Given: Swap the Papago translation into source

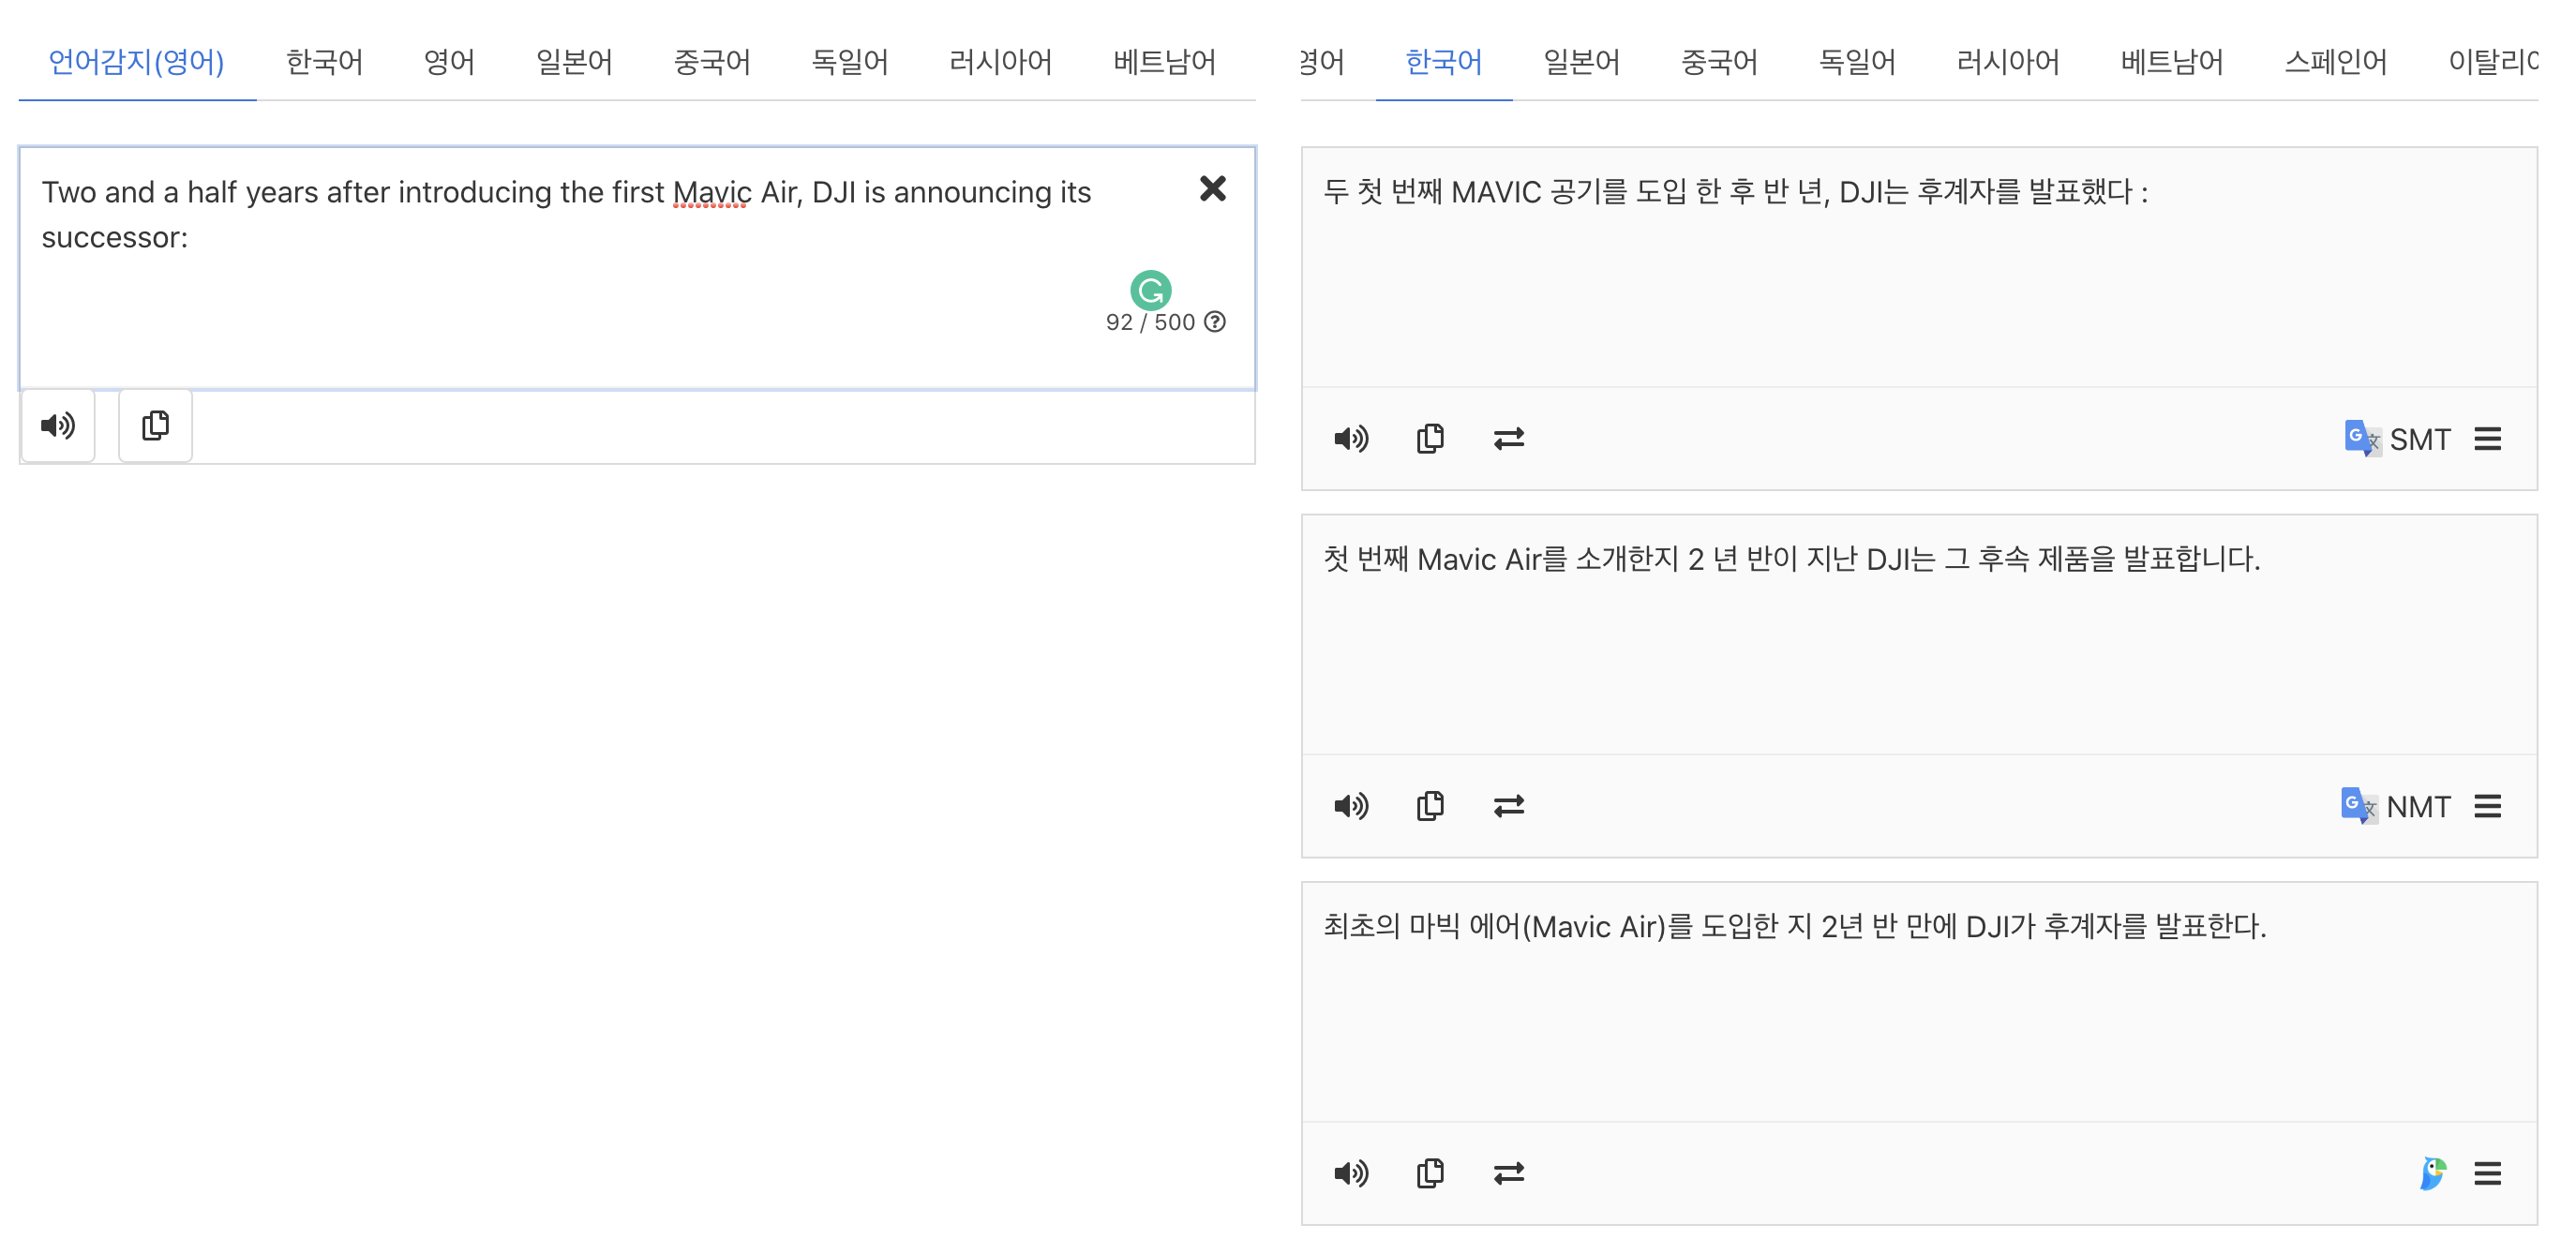Looking at the screenshot, I should point(1508,1172).
